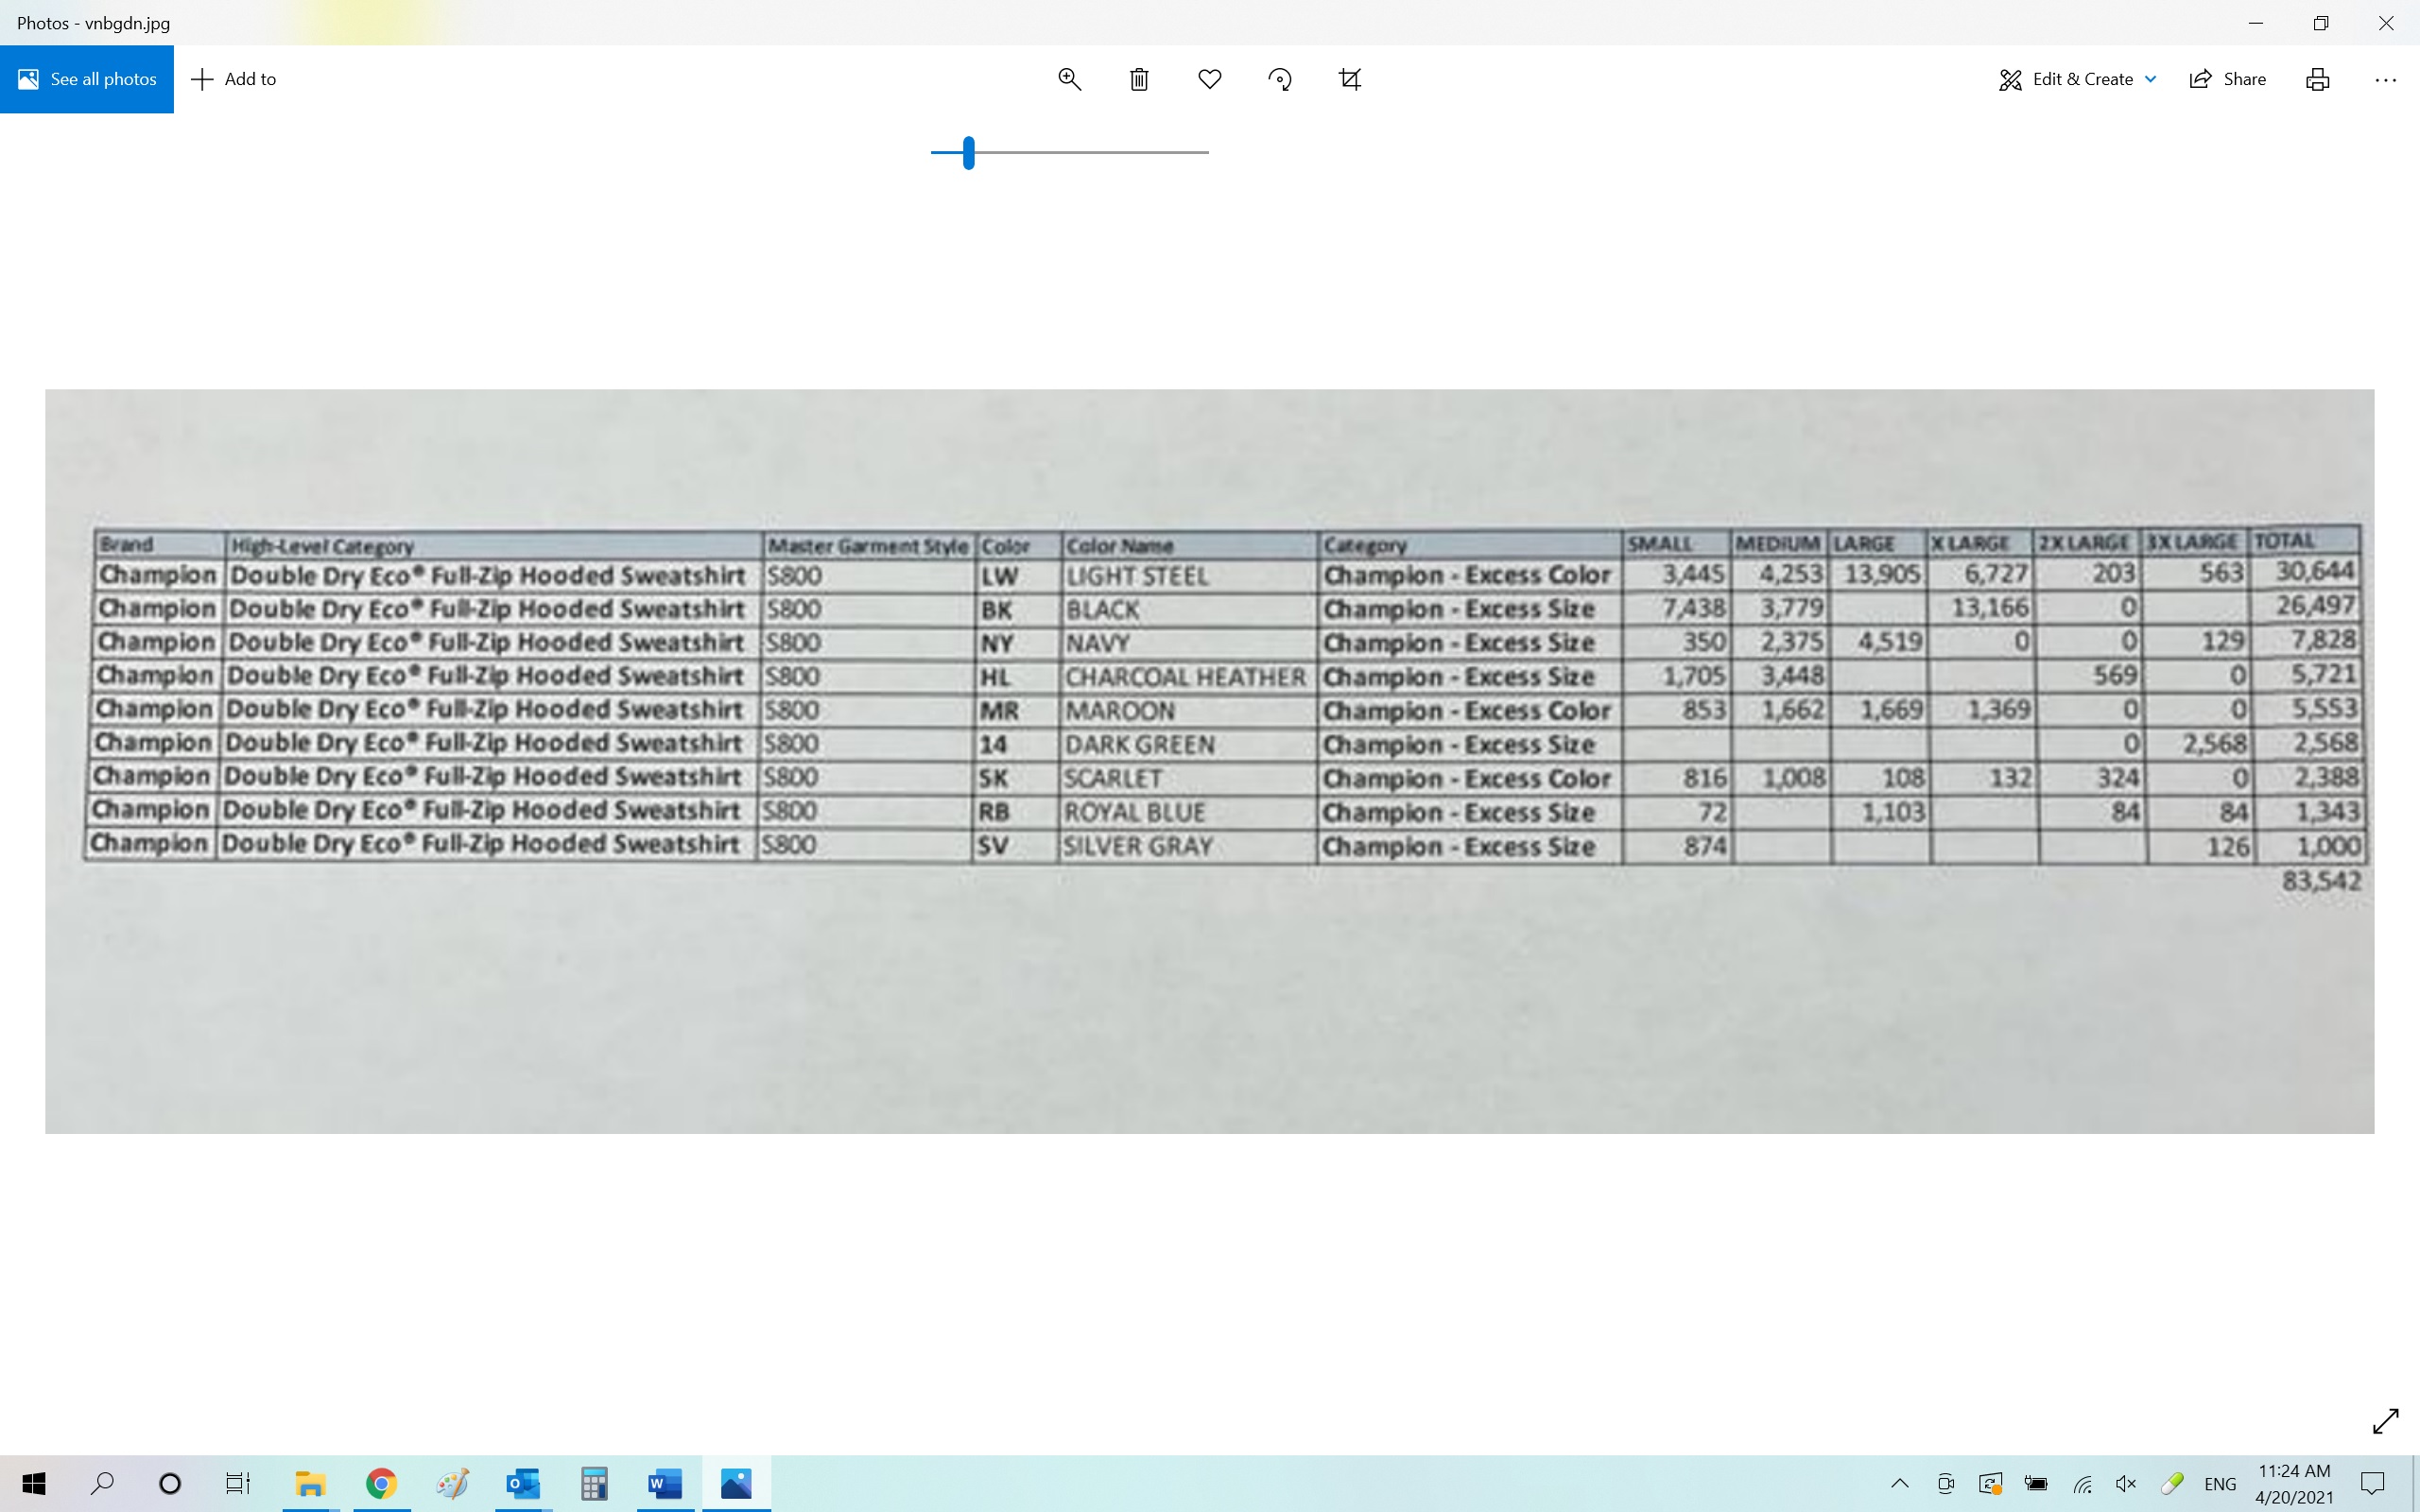Open Paint app from taskbar
The width and height of the screenshot is (2420, 1512).
click(452, 1484)
